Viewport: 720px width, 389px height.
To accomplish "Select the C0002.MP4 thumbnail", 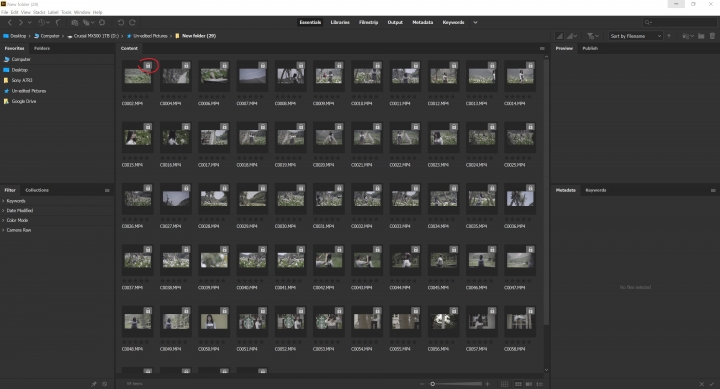I will point(138,76).
